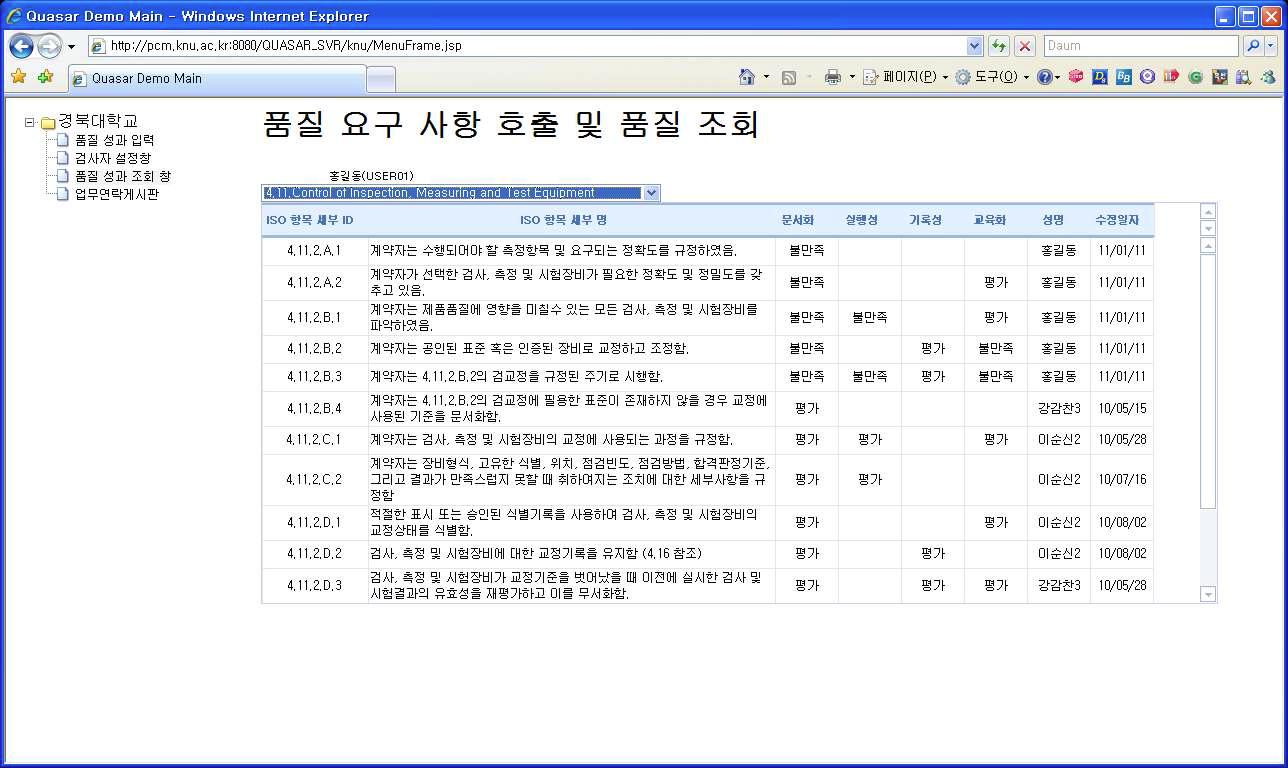Click the 홍길동(USER01) user label
The height and width of the screenshot is (768, 1288).
371,176
